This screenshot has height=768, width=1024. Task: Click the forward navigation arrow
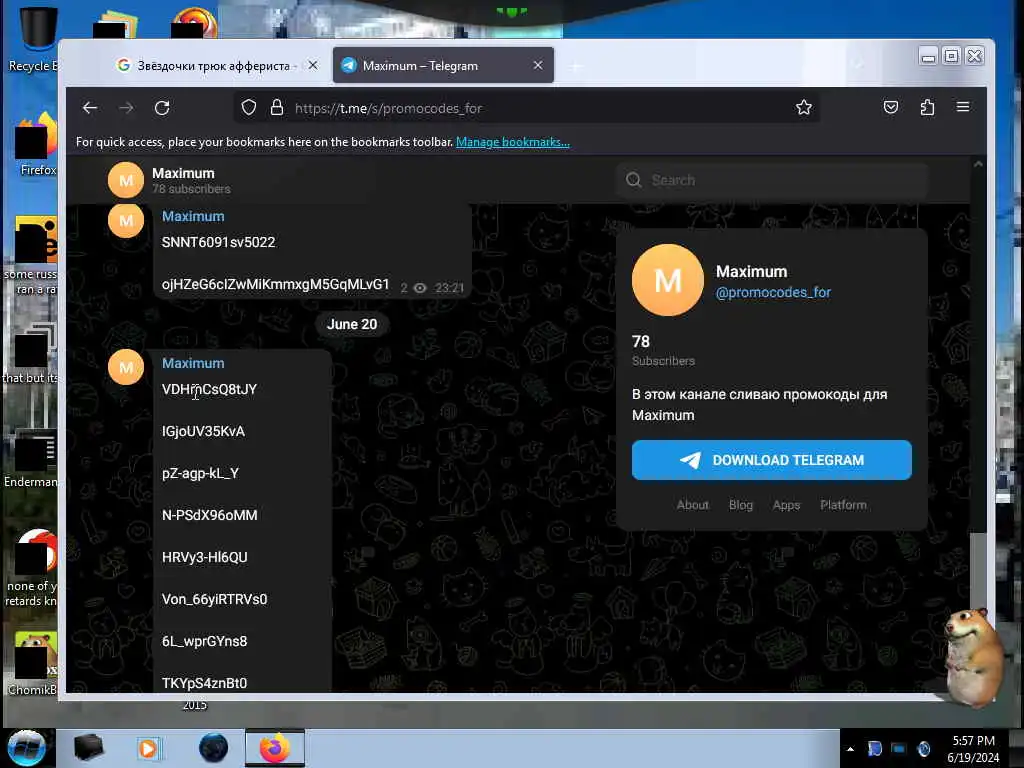126,108
